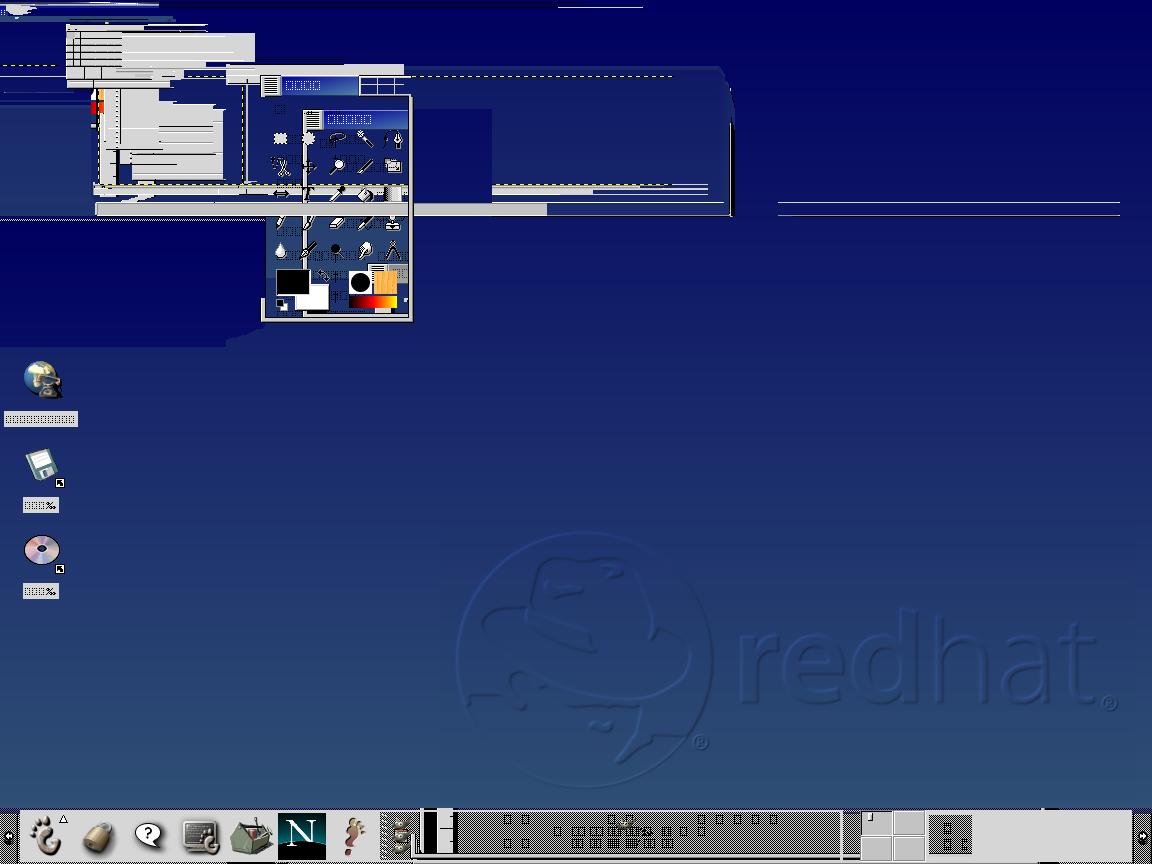Launch Netscape from the panel
Viewport: 1152px width, 864px height.
tap(301, 836)
